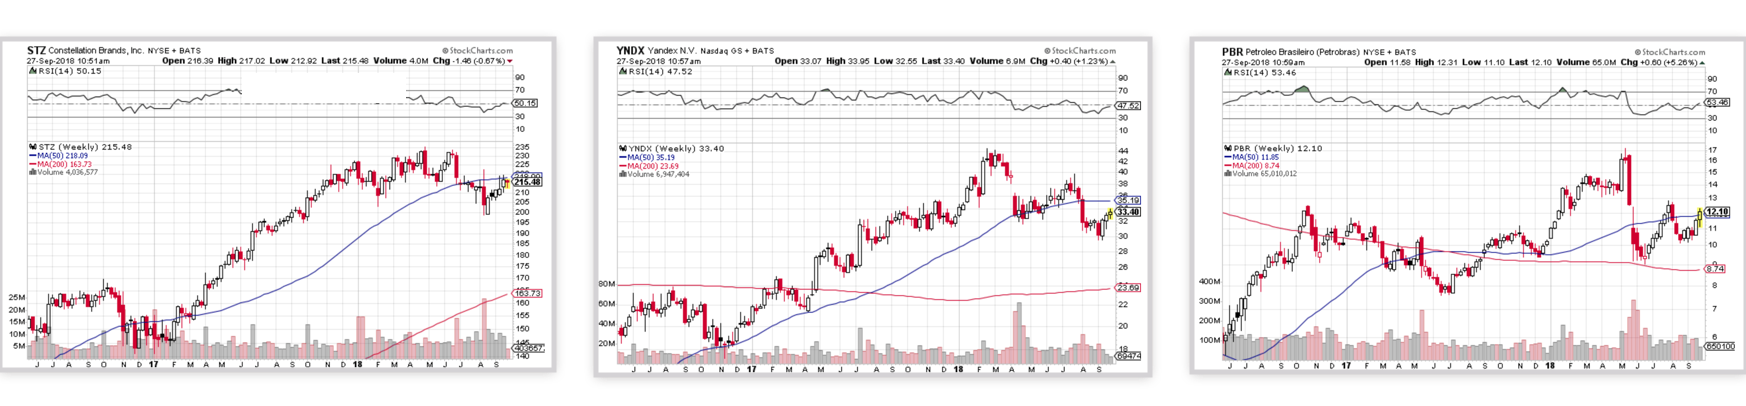The width and height of the screenshot is (1746, 406).
Task: Click the 'MA(200) 23.69' legend entry
Action: click(649, 166)
